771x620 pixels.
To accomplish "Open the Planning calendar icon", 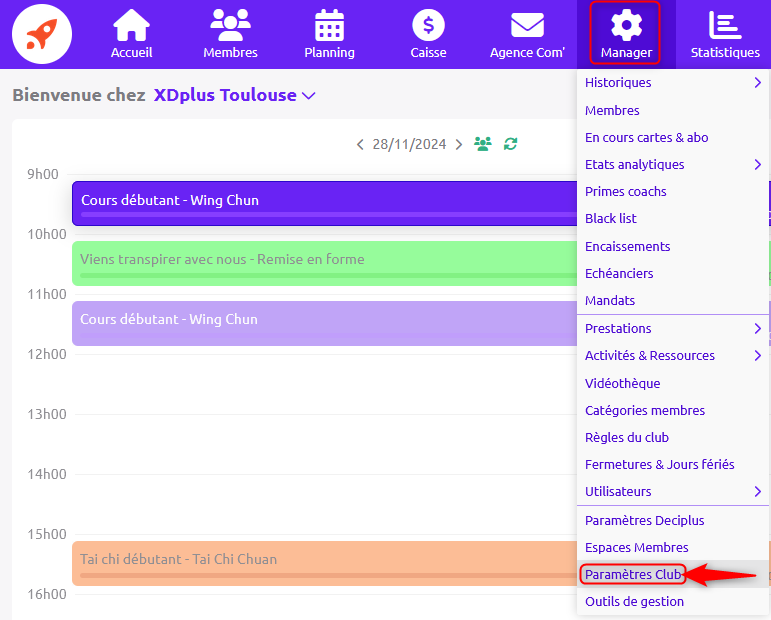I will coord(329,26).
